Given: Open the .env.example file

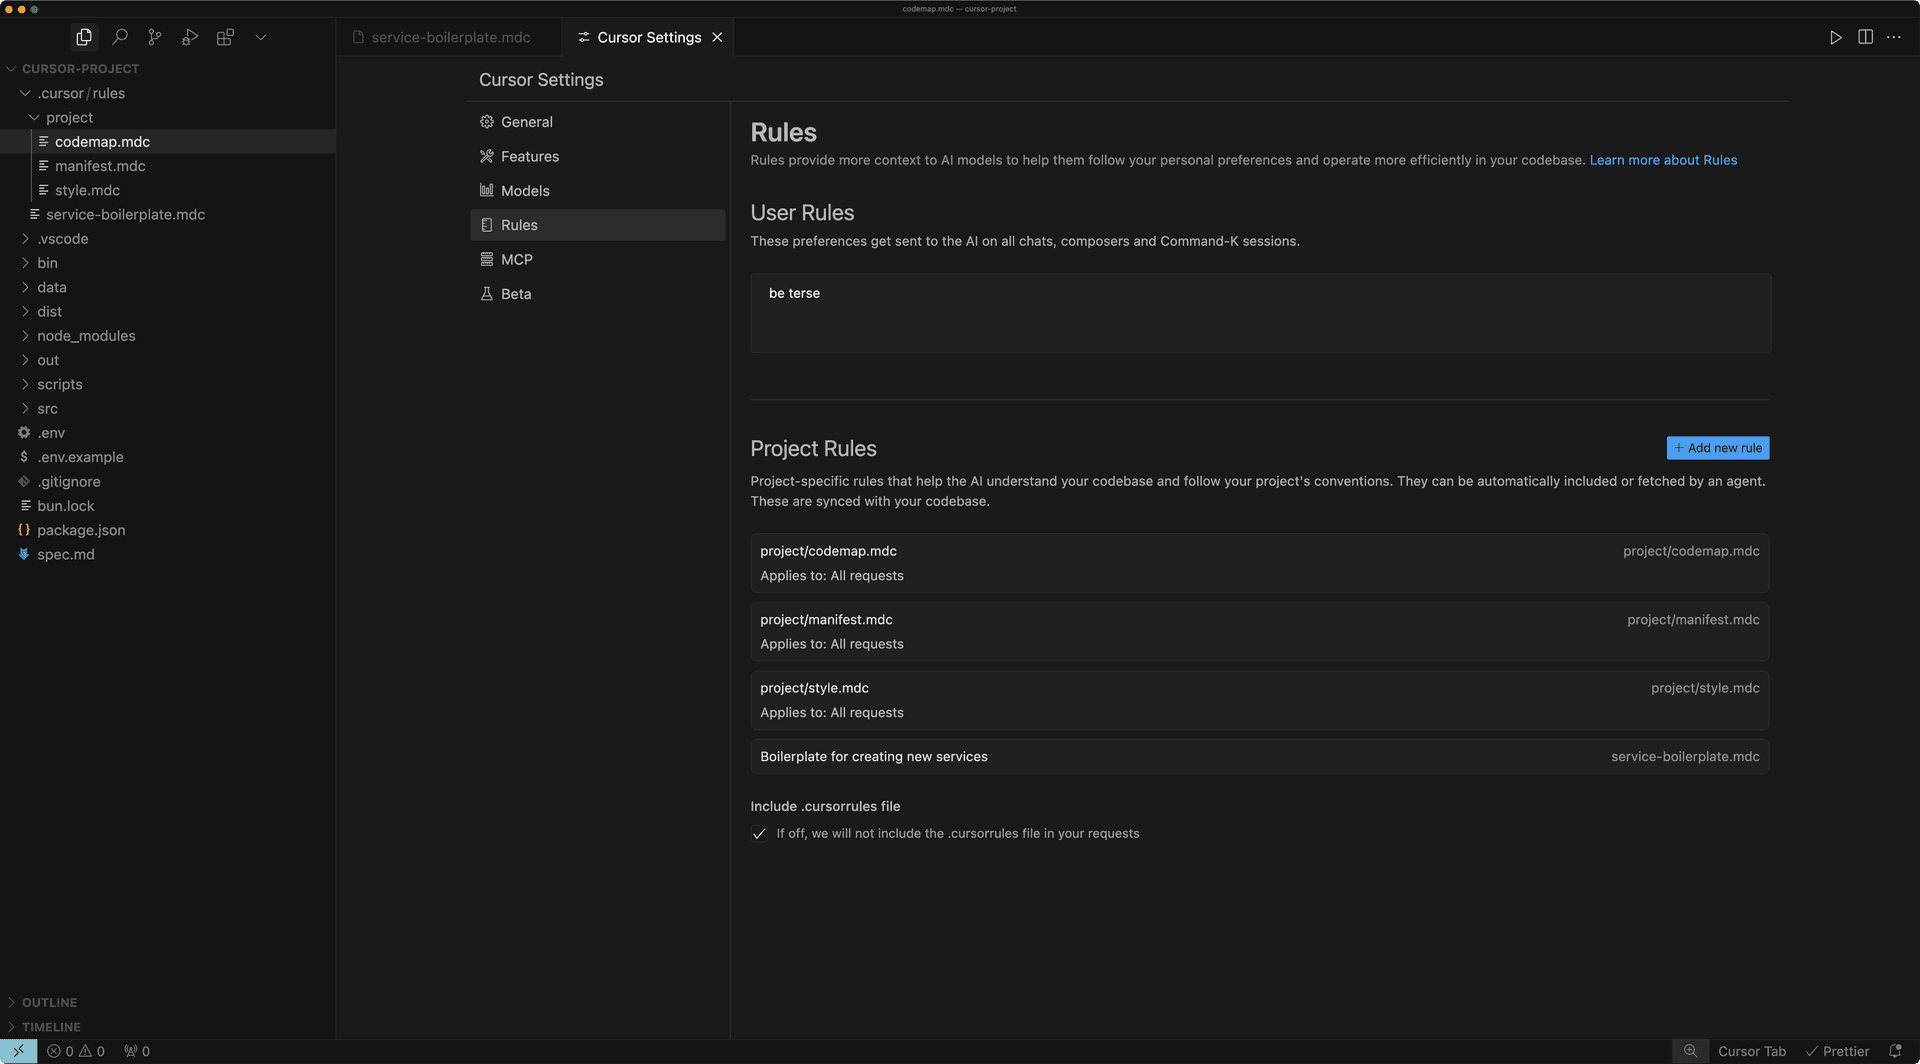Looking at the screenshot, I should 167,457.
